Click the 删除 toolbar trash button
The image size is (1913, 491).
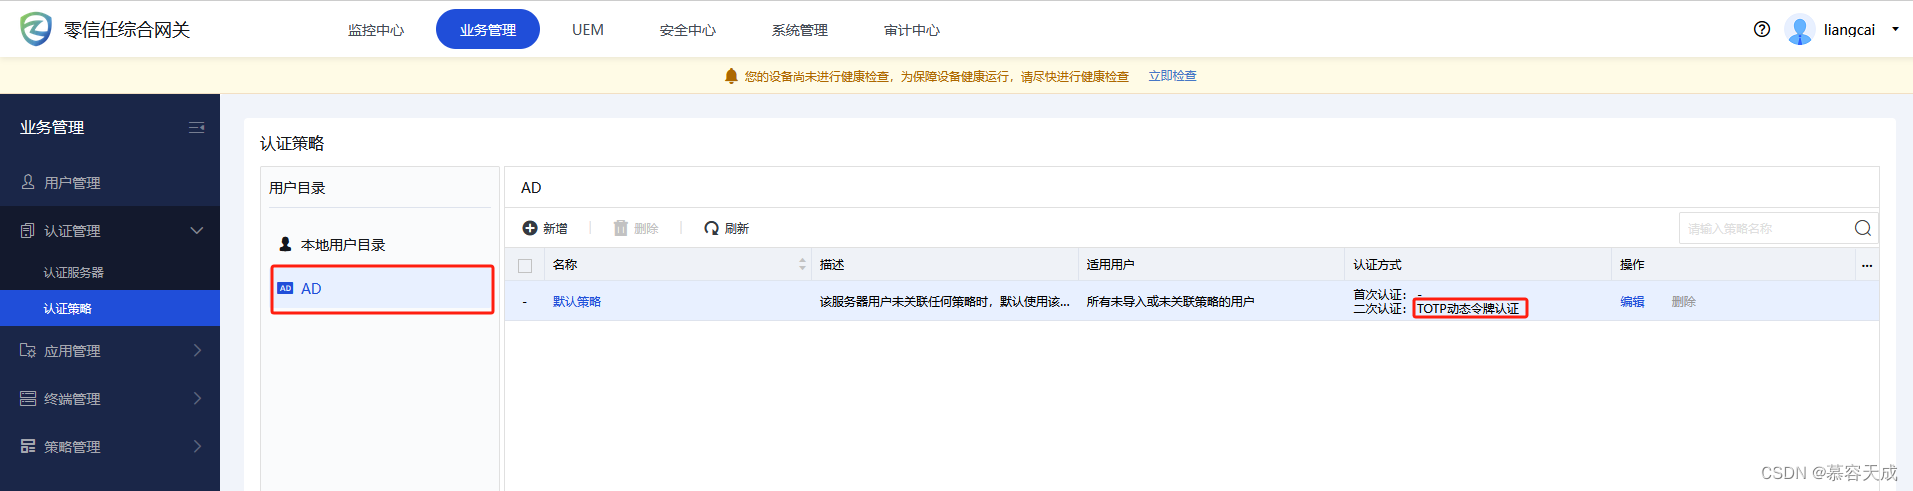click(636, 228)
